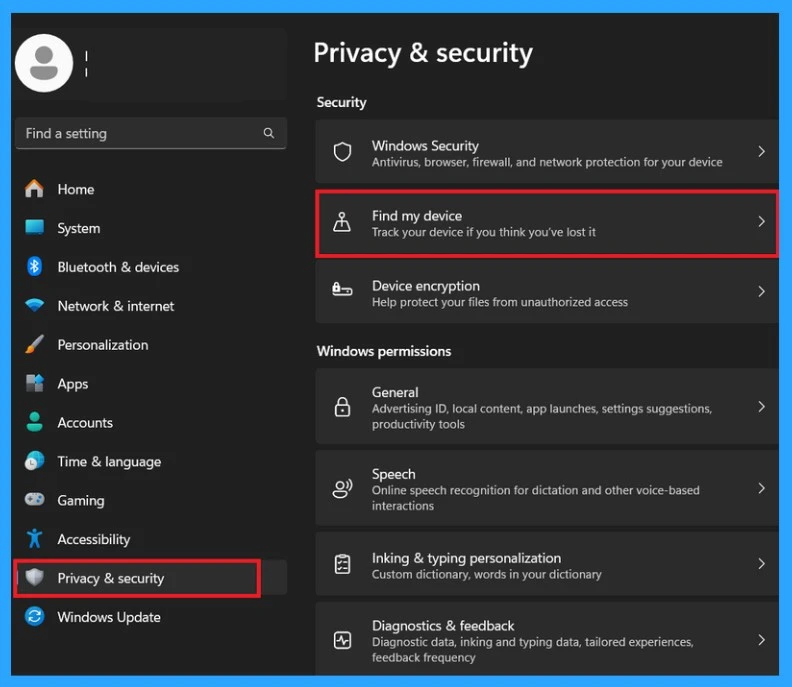Click the Bluetooth symbol icon
792x687 pixels.
tap(34, 266)
